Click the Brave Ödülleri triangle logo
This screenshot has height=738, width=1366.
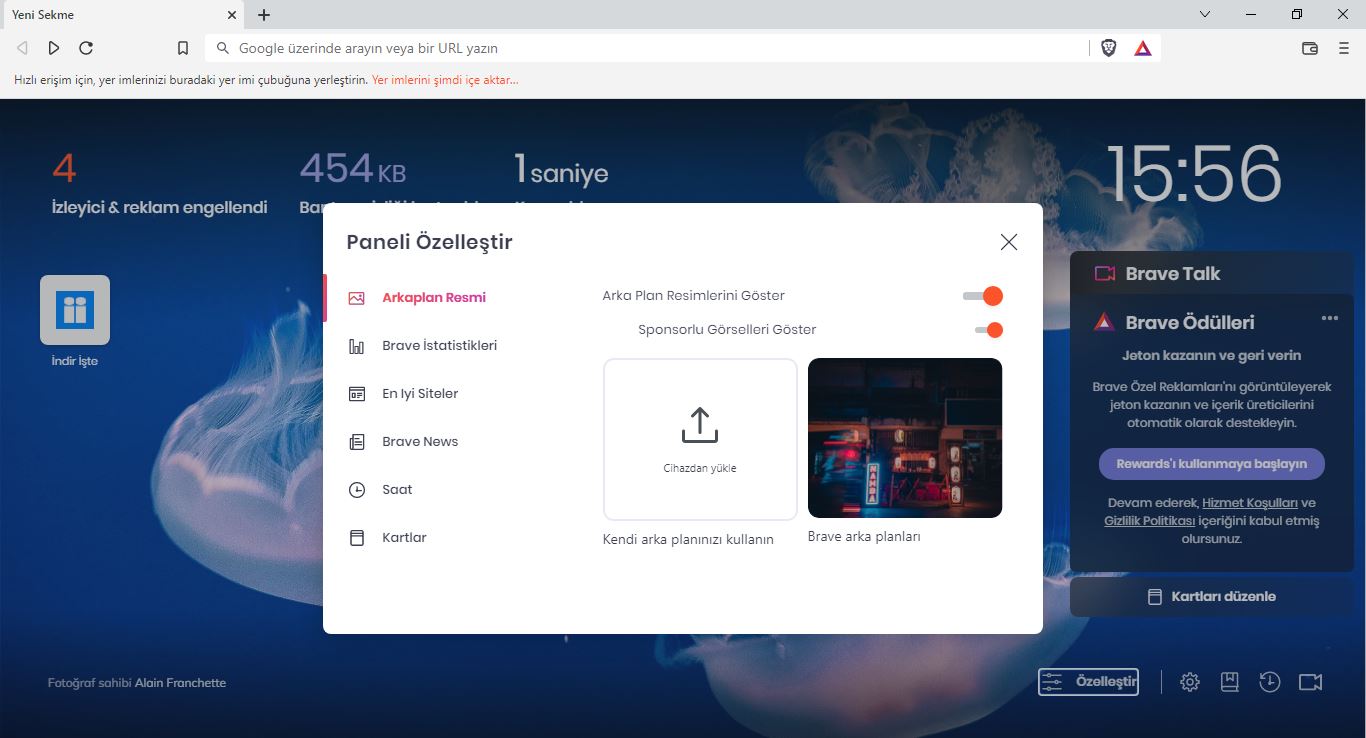coord(1104,322)
